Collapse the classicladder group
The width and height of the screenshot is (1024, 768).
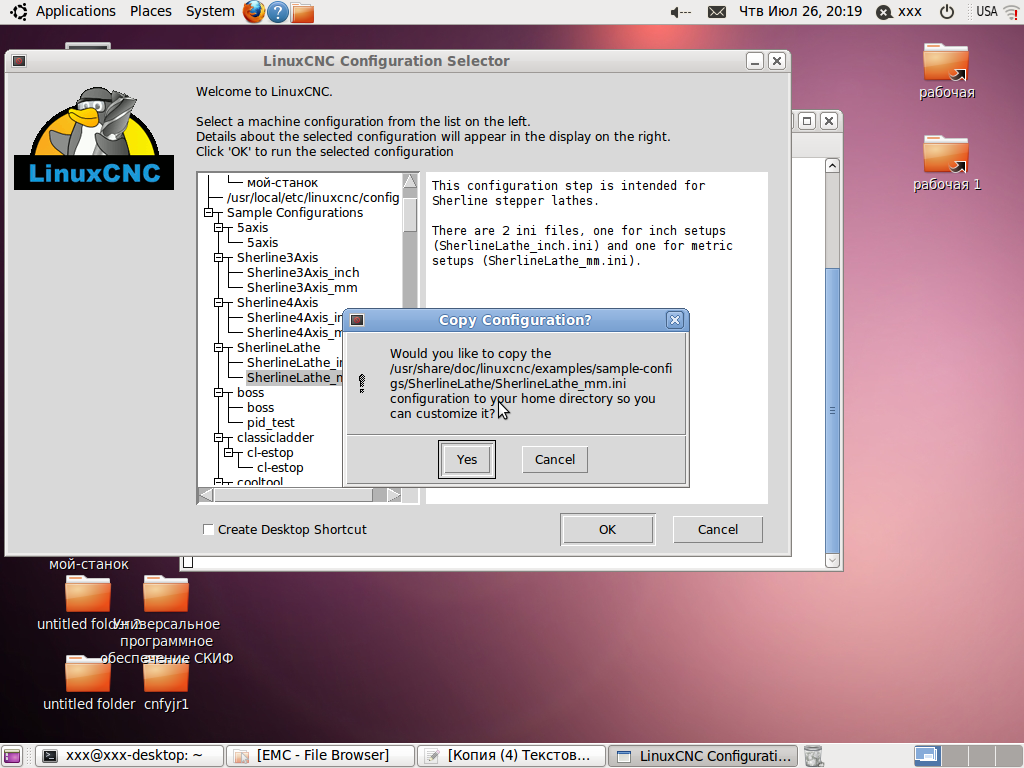coord(219,438)
